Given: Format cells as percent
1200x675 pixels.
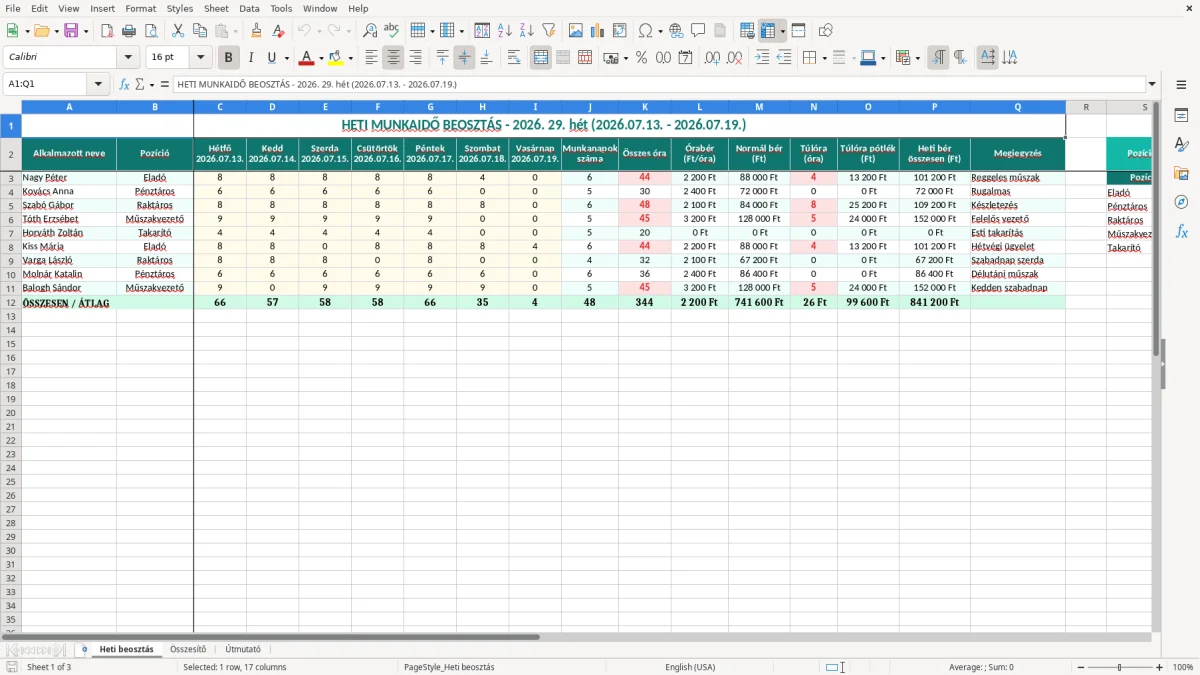Looking at the screenshot, I should [x=641, y=58].
